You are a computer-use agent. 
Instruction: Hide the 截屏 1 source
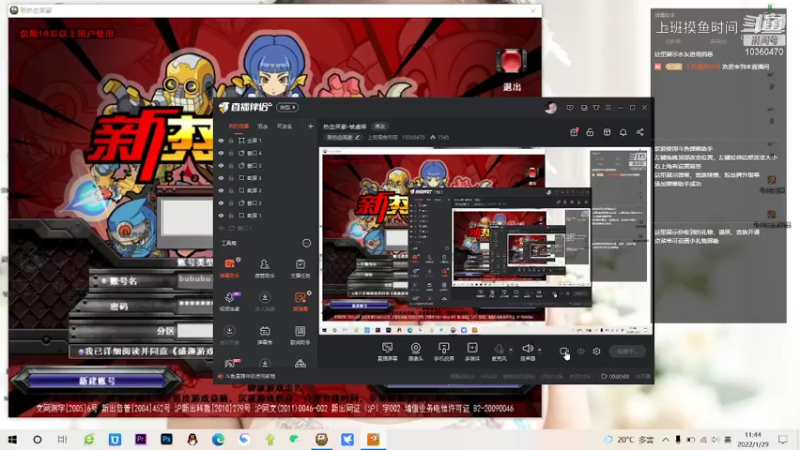pyautogui.click(x=221, y=215)
